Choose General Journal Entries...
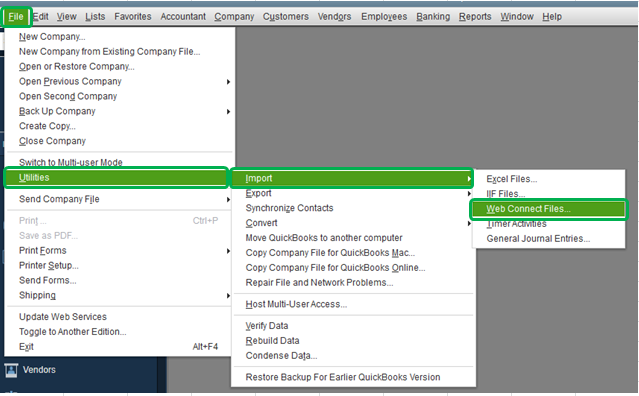Viewport: 639px width, 396px height. [x=549, y=239]
